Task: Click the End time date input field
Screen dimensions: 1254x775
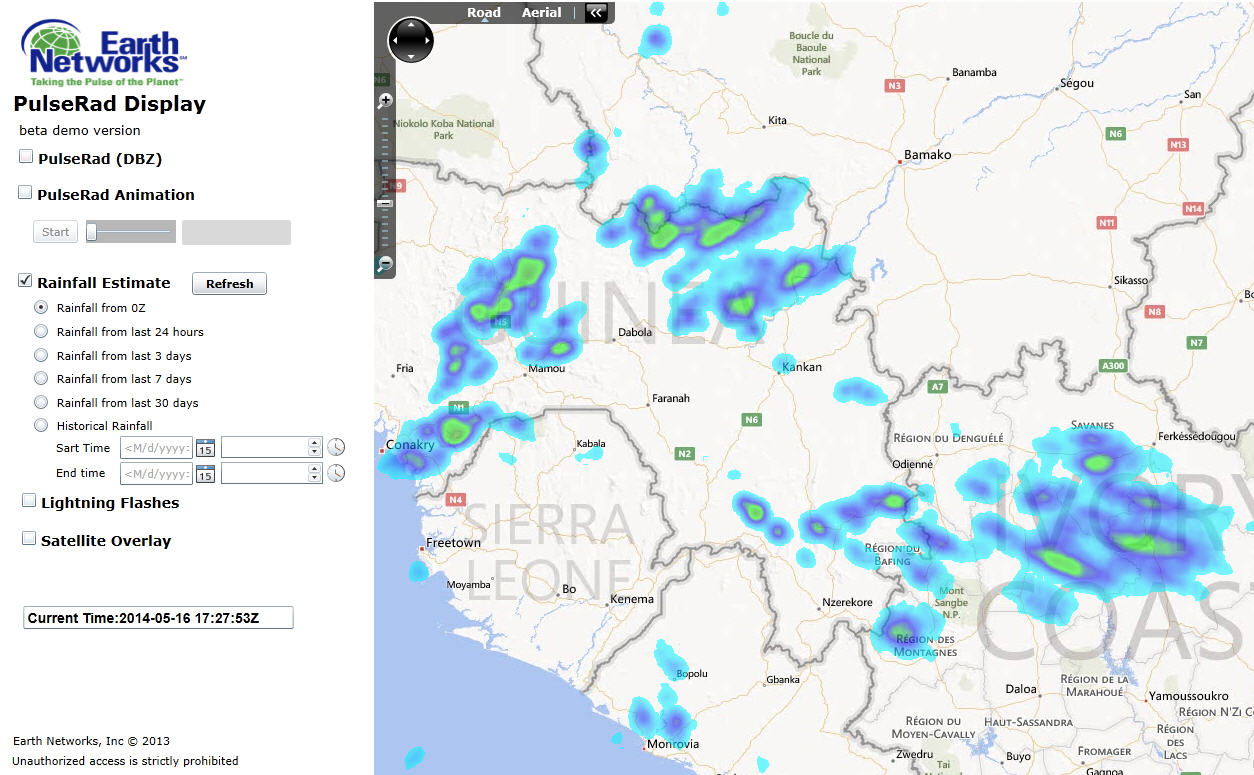Action: [157, 474]
